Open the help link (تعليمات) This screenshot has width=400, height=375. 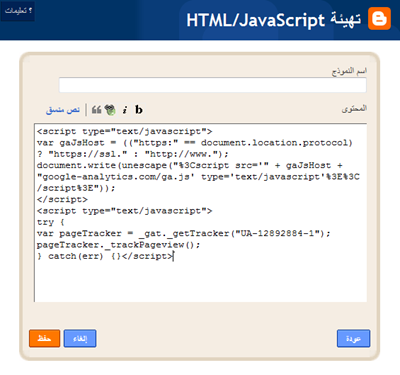click(x=18, y=11)
